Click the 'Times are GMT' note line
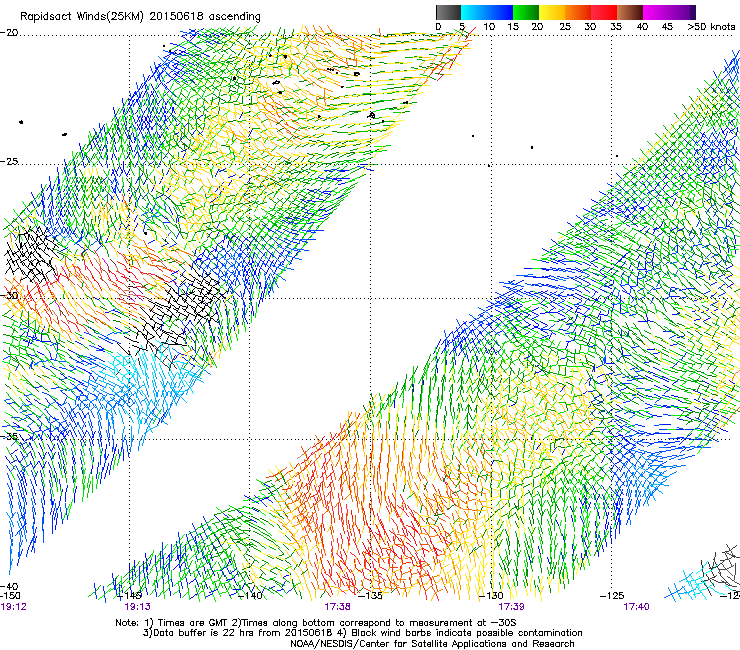Screen dimensions: 740x650 click(x=316, y=623)
